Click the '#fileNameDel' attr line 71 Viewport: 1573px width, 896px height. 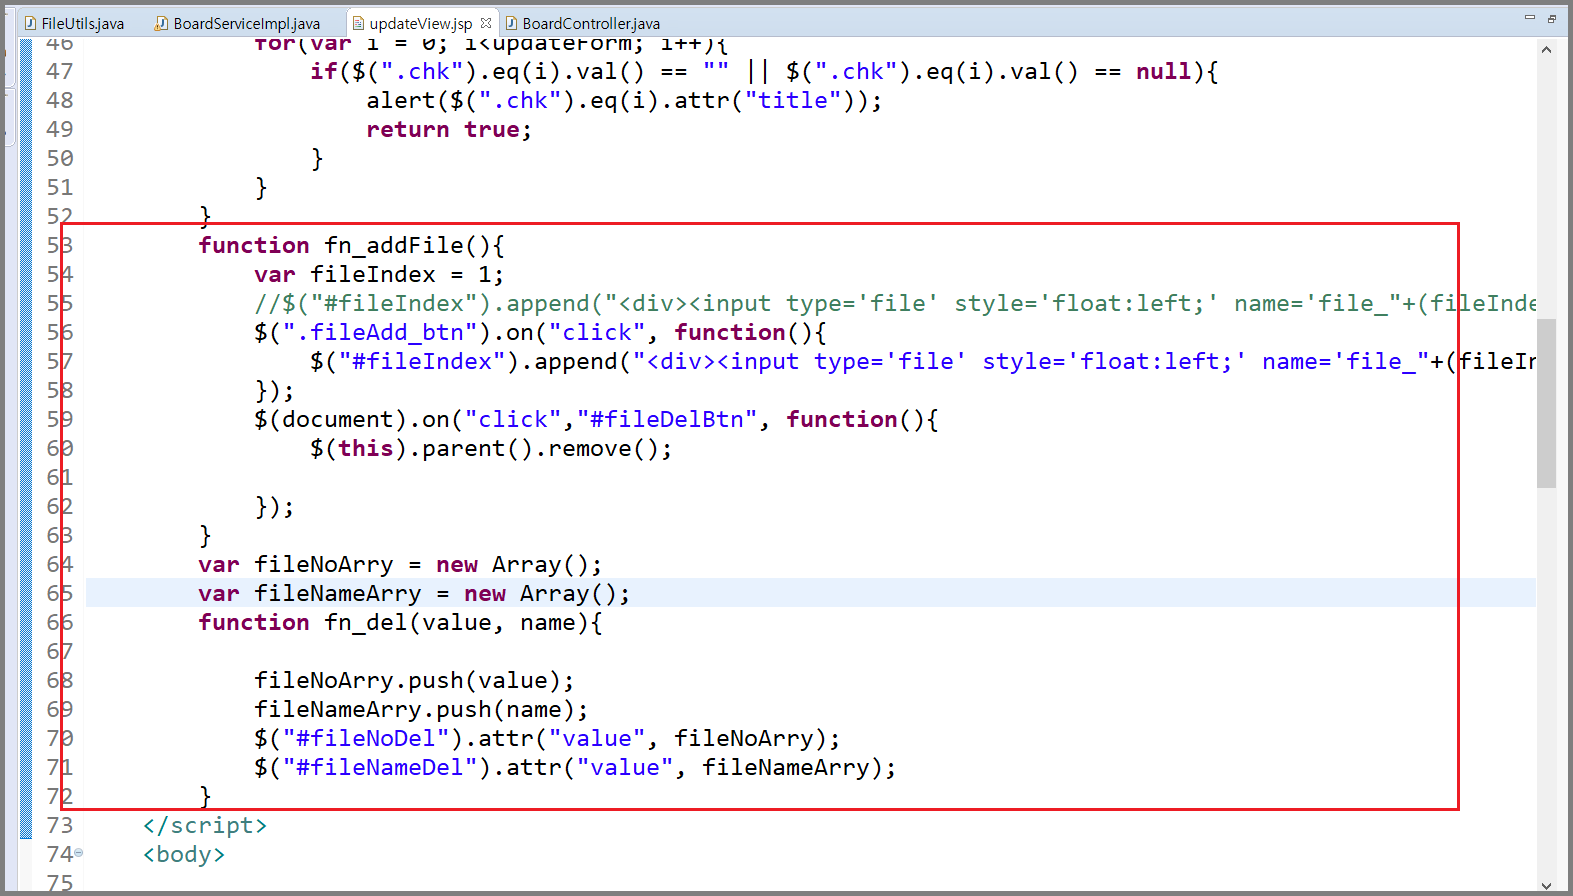pos(575,767)
